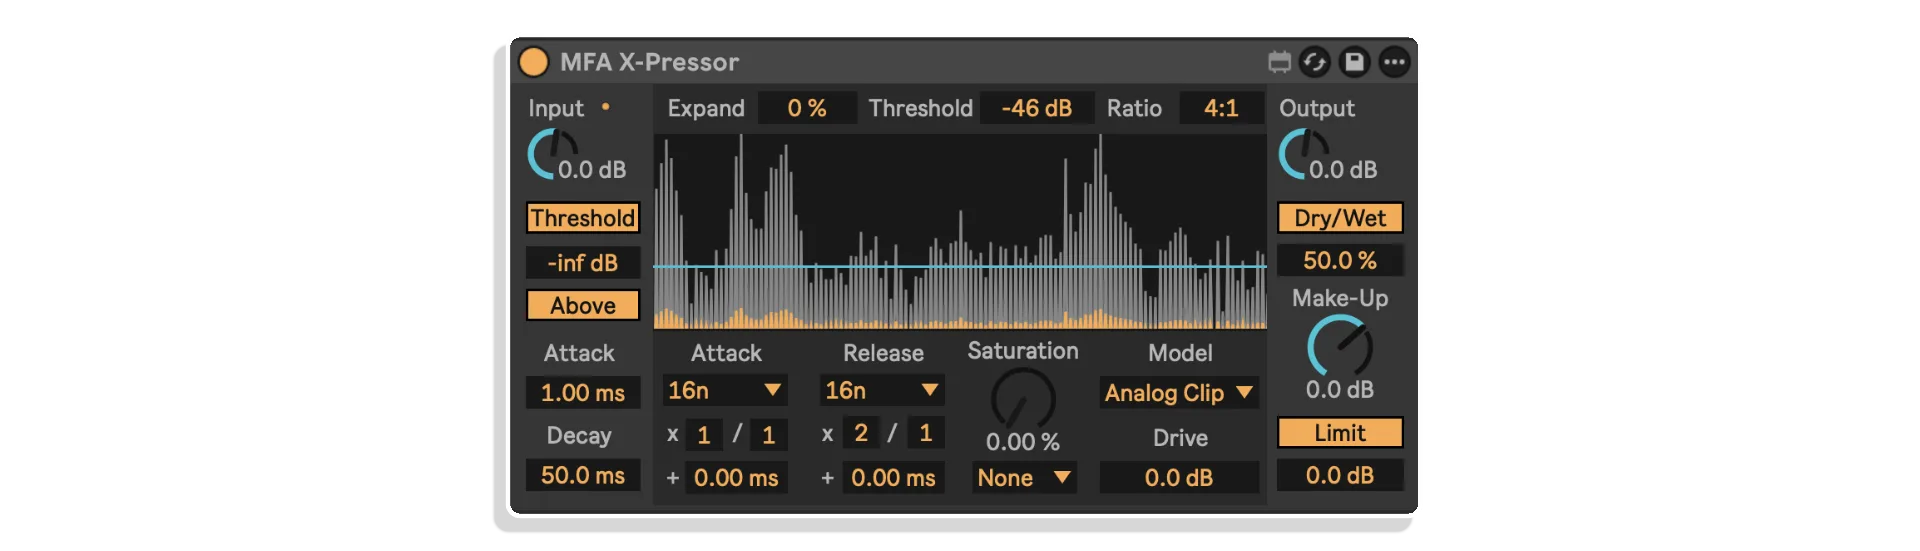Click the hot-swap presets circular arrows icon
The width and height of the screenshot is (1920, 551).
(x=1314, y=62)
